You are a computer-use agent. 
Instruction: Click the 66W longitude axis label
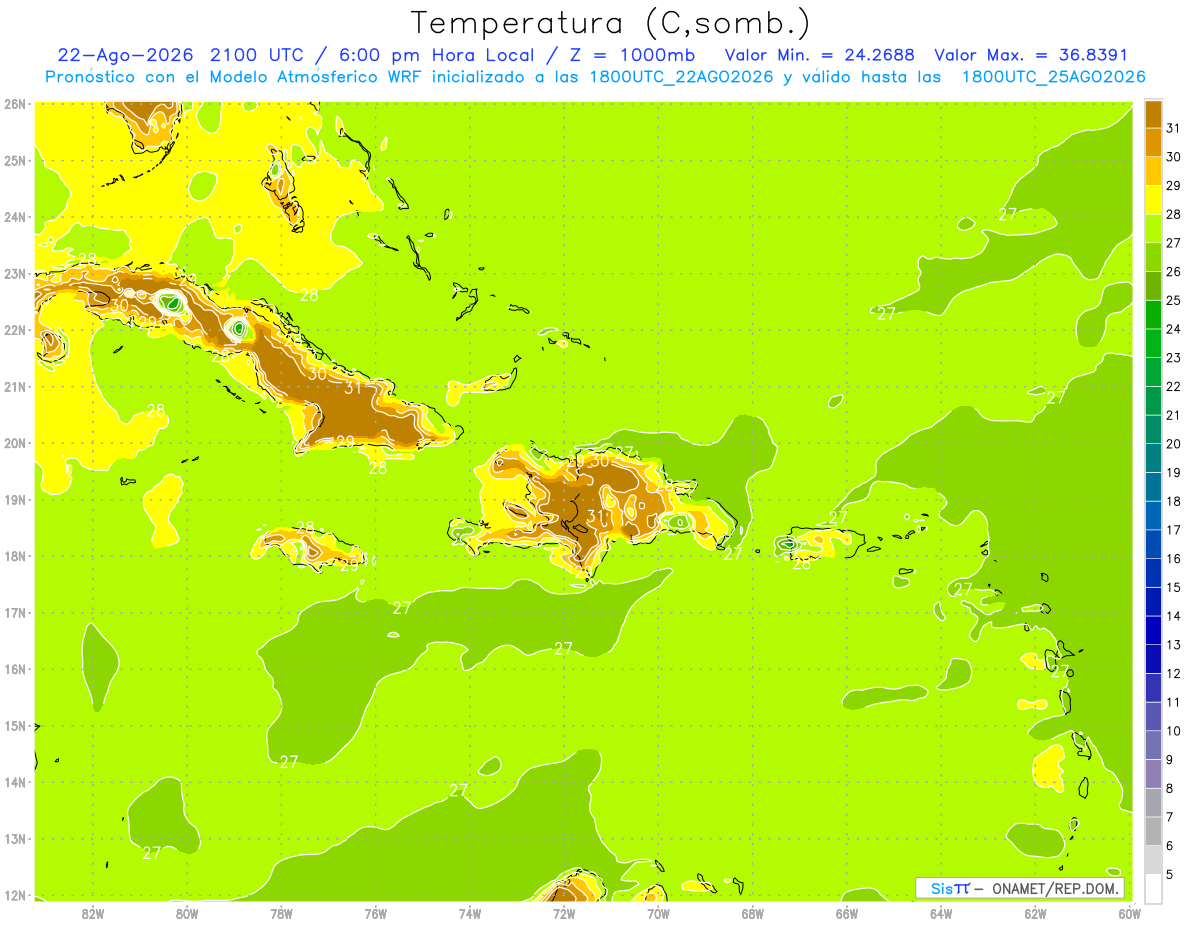[x=847, y=913]
